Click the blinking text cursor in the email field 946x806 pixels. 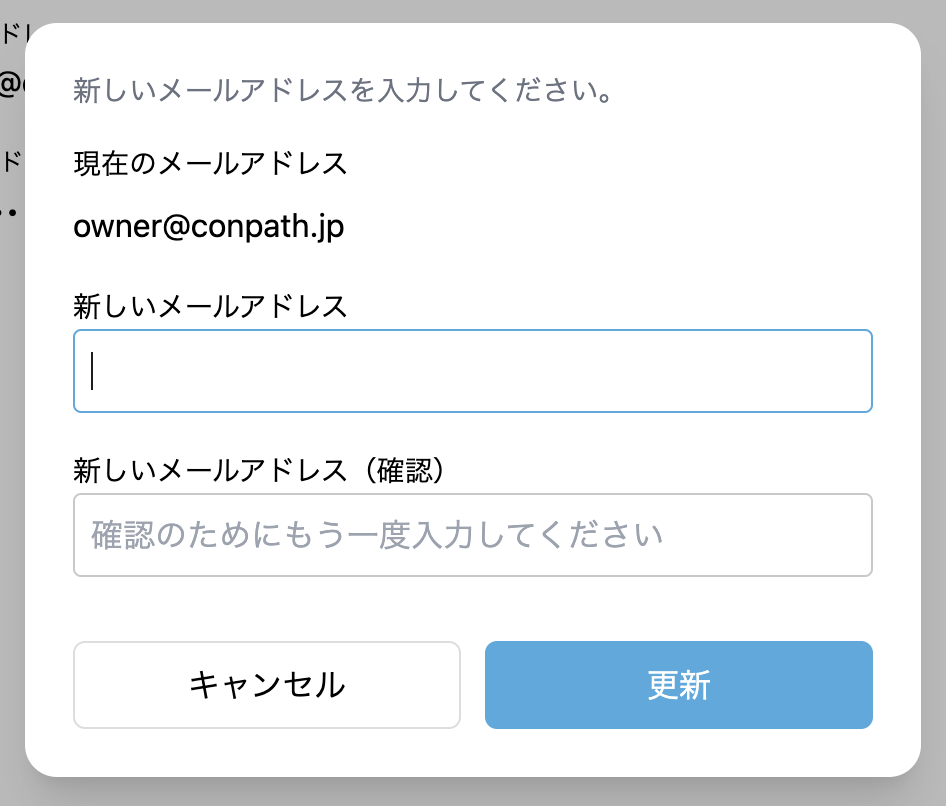point(93,371)
